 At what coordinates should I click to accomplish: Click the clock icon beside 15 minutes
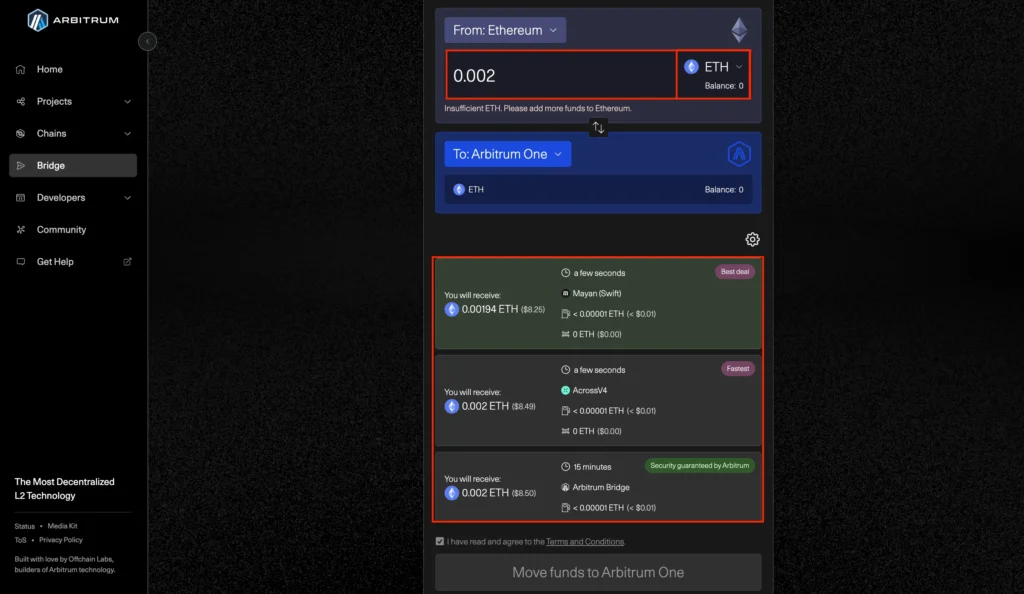click(x=566, y=467)
